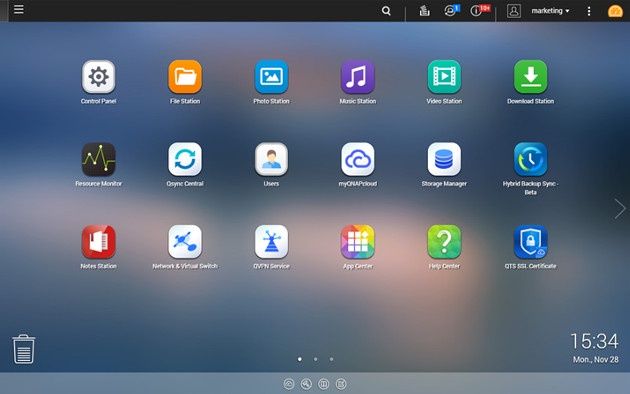
Task: Launch File Station
Action: coord(185,77)
